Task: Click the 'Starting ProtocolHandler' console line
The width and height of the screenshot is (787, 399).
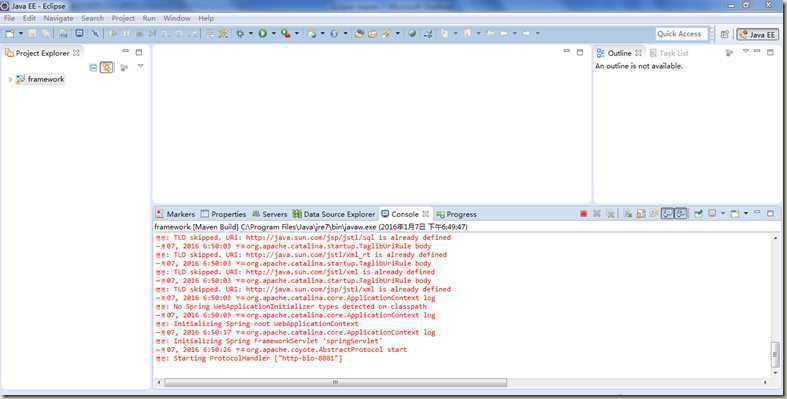Action: [x=249, y=358]
